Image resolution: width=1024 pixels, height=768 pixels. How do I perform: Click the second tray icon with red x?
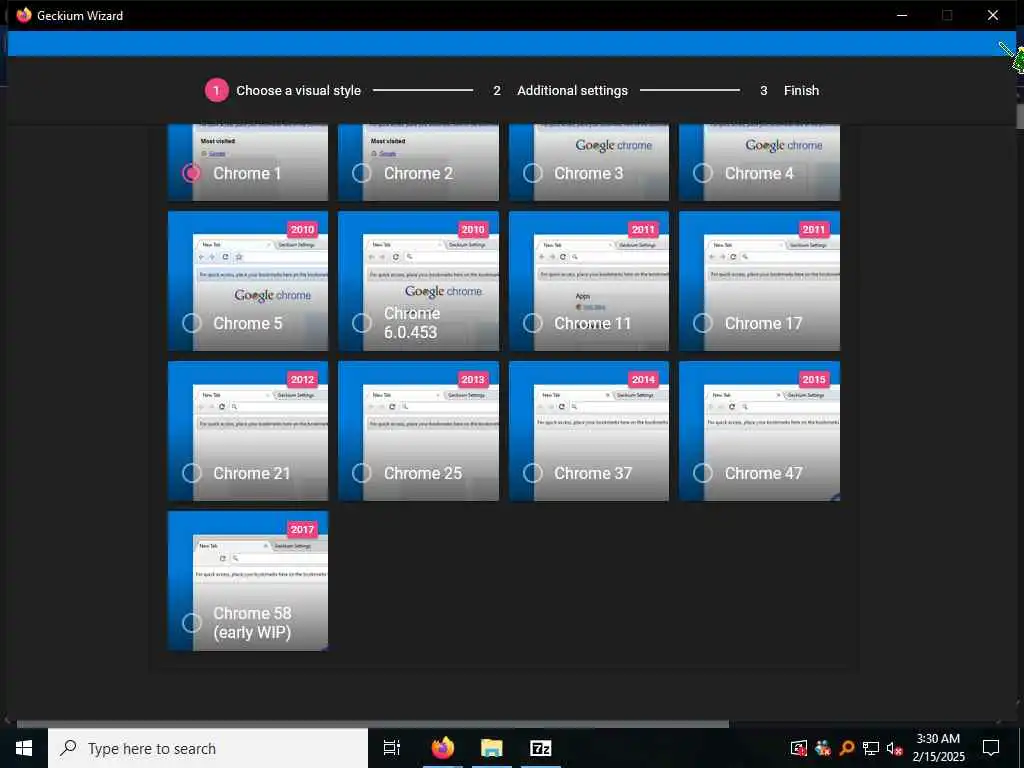pyautogui.click(x=823, y=748)
